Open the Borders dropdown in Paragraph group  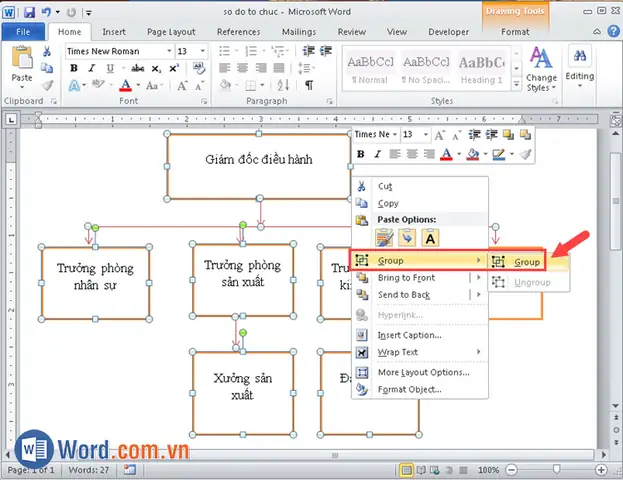[x=262, y=85]
